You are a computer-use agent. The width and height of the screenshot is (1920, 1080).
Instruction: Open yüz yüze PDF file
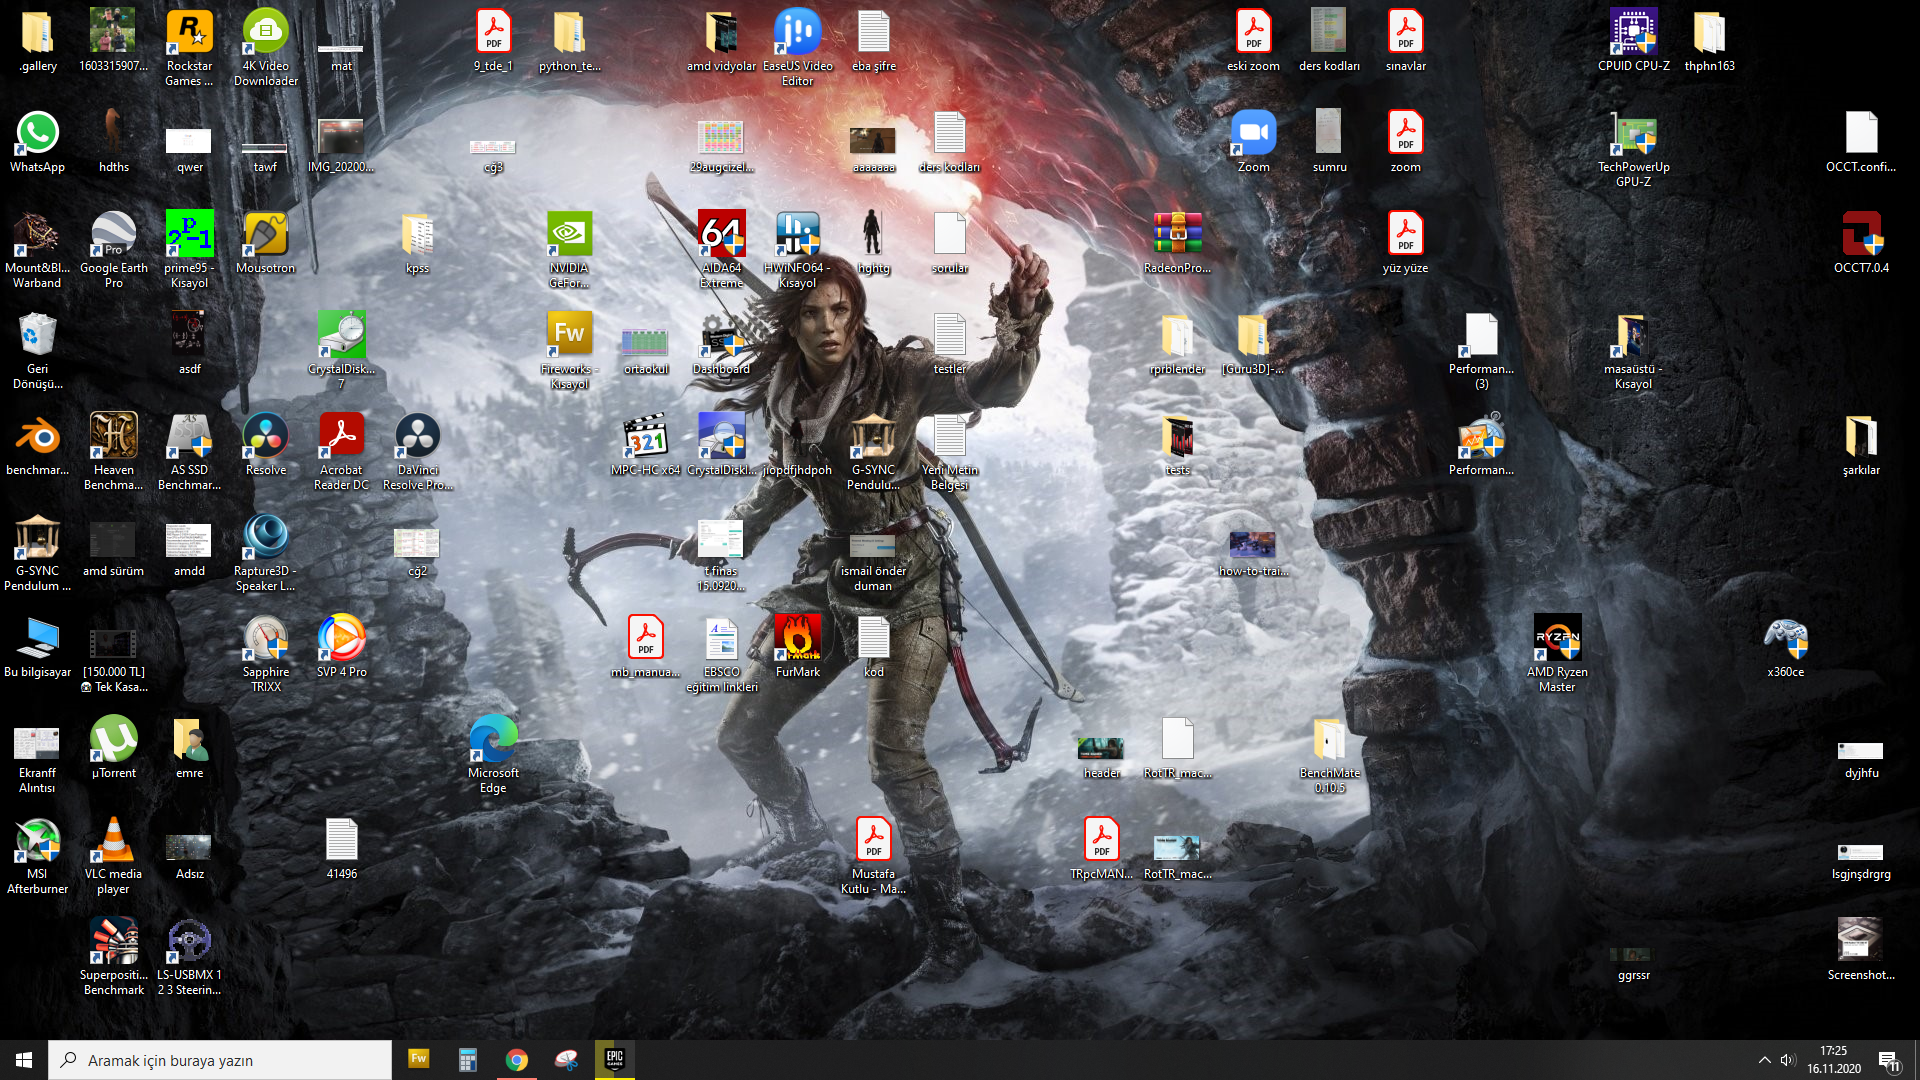pyautogui.click(x=1405, y=243)
